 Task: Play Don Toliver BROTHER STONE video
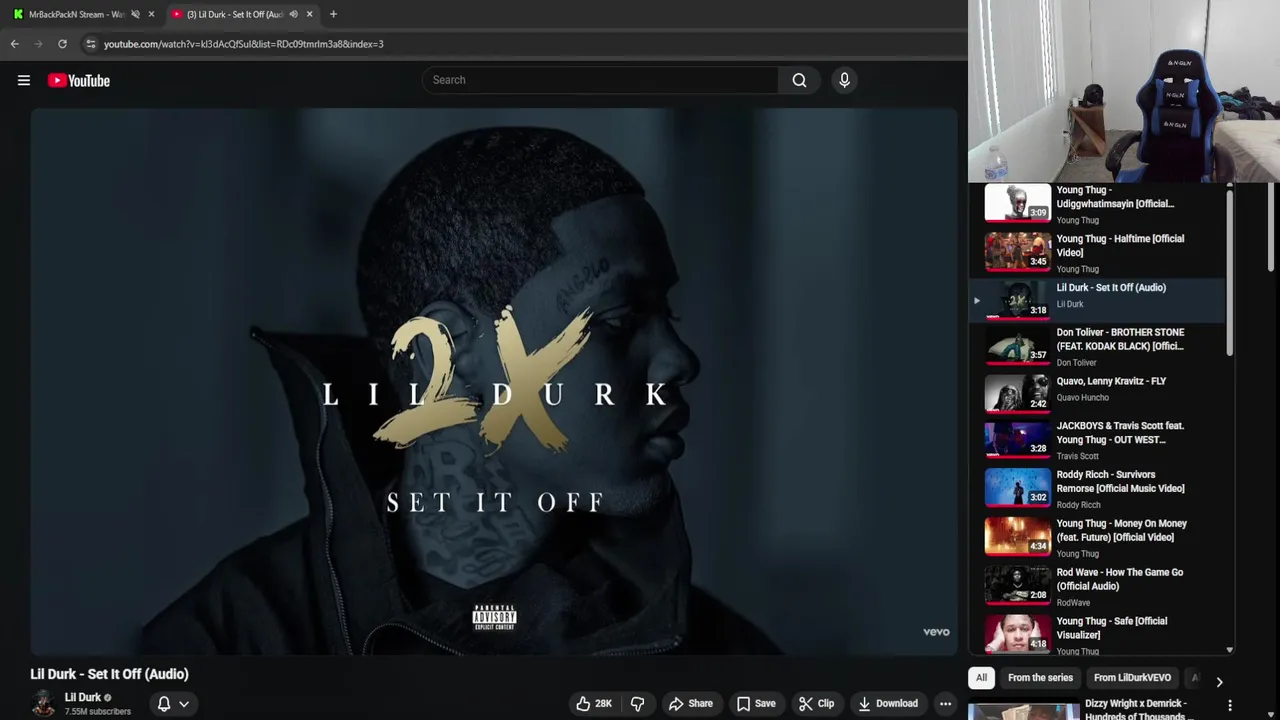1097,346
